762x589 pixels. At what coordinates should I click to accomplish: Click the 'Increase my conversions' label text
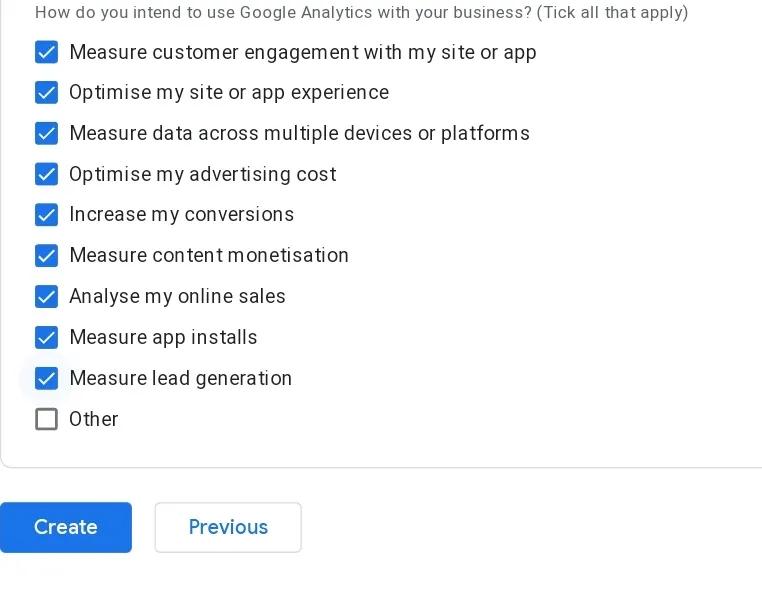click(181, 215)
